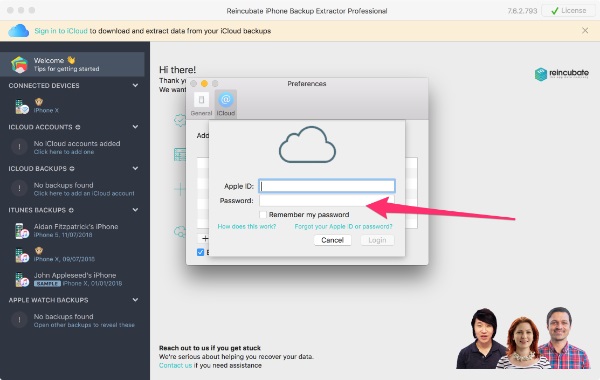Screen dimensions: 600x380
Task: Switch to the General preferences tab
Action: click(x=201, y=104)
